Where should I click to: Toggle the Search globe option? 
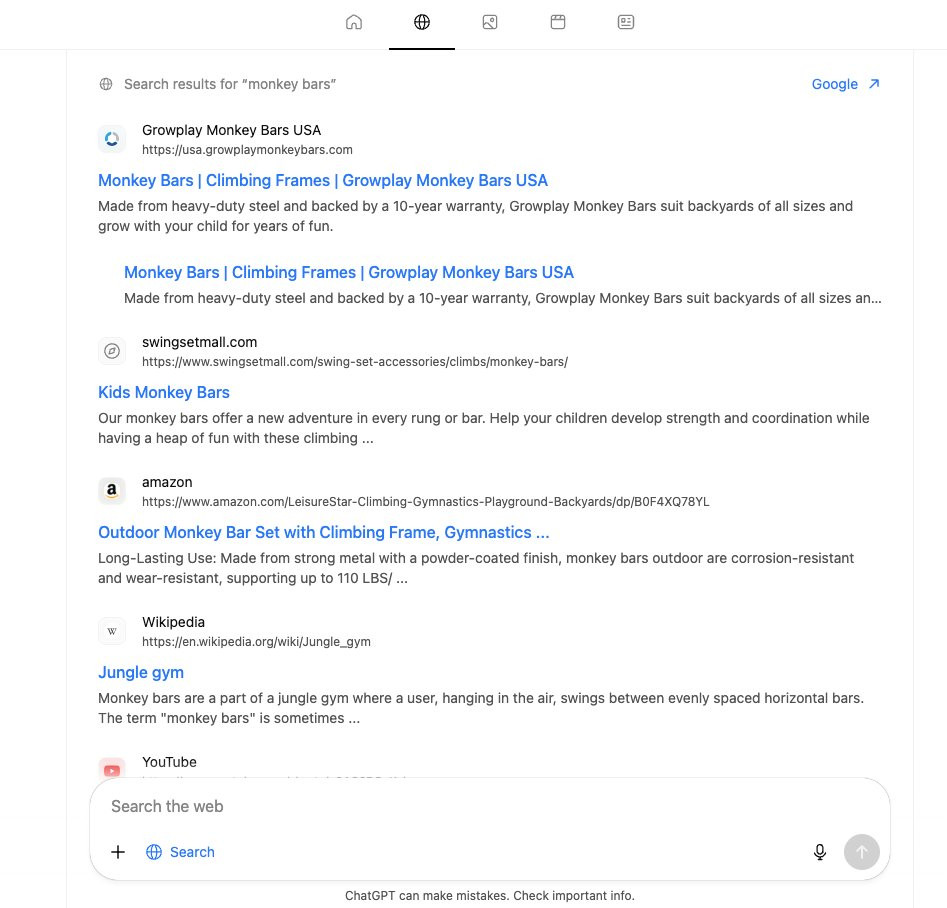(180, 852)
